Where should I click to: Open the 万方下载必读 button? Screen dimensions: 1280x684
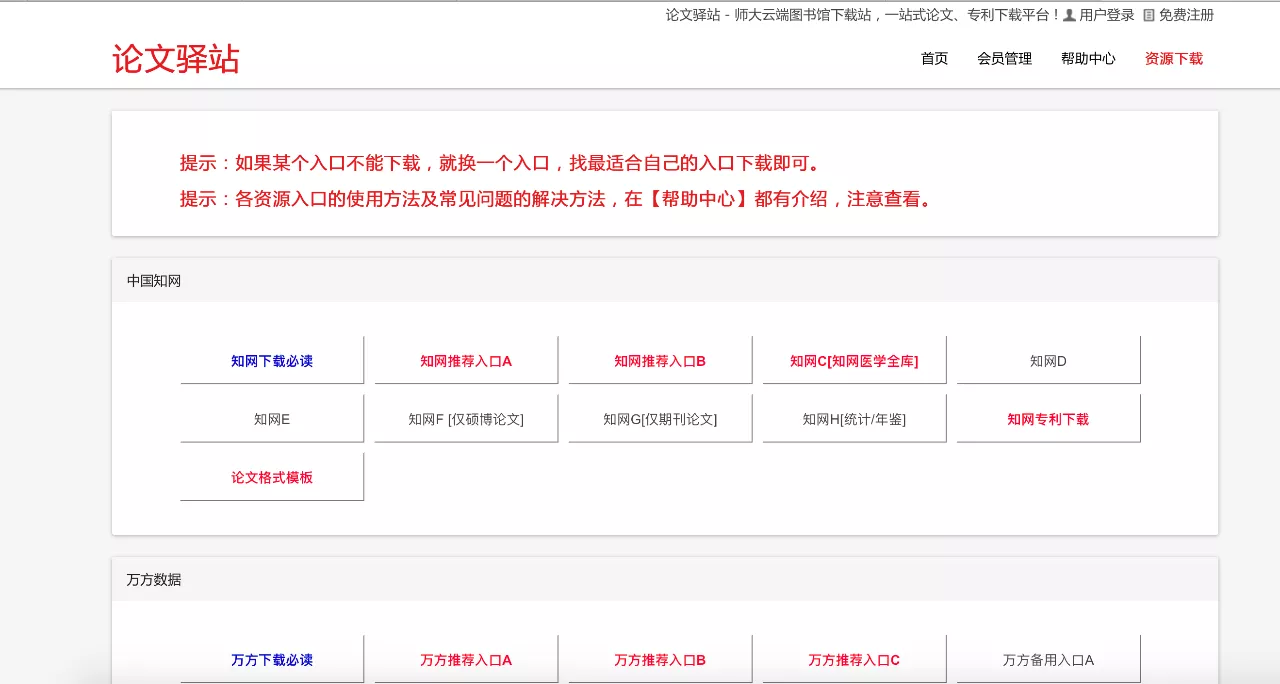[x=272, y=659]
